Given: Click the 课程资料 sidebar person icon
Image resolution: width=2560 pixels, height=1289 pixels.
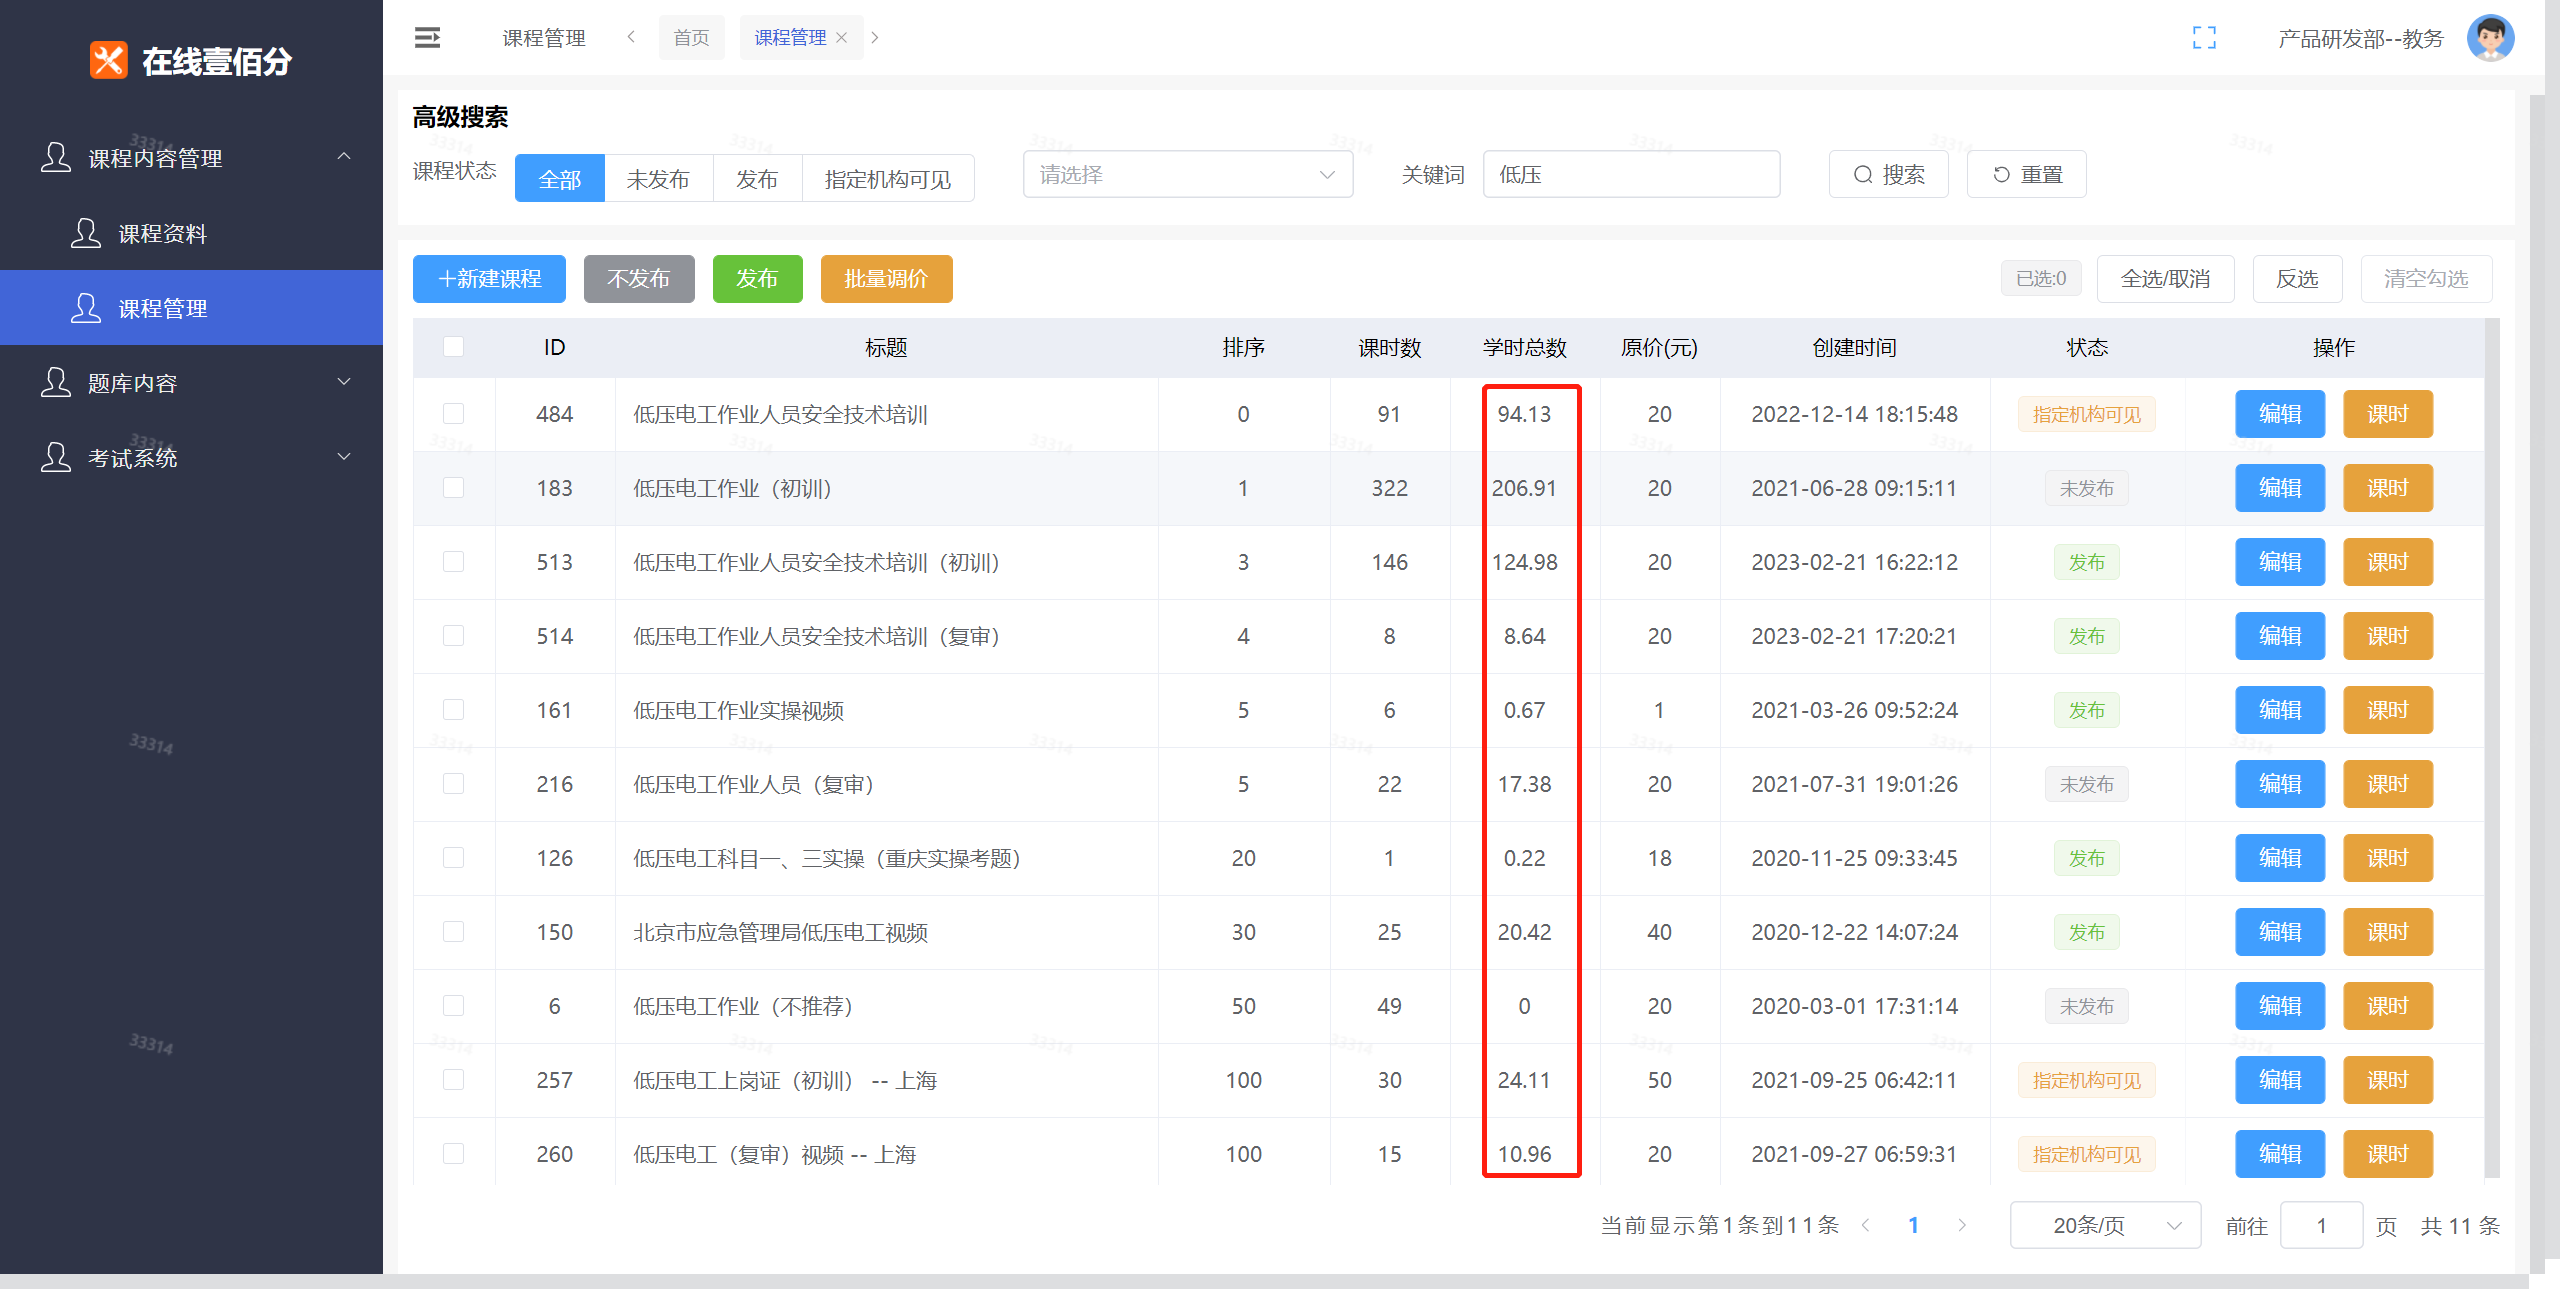Looking at the screenshot, I should [86, 233].
